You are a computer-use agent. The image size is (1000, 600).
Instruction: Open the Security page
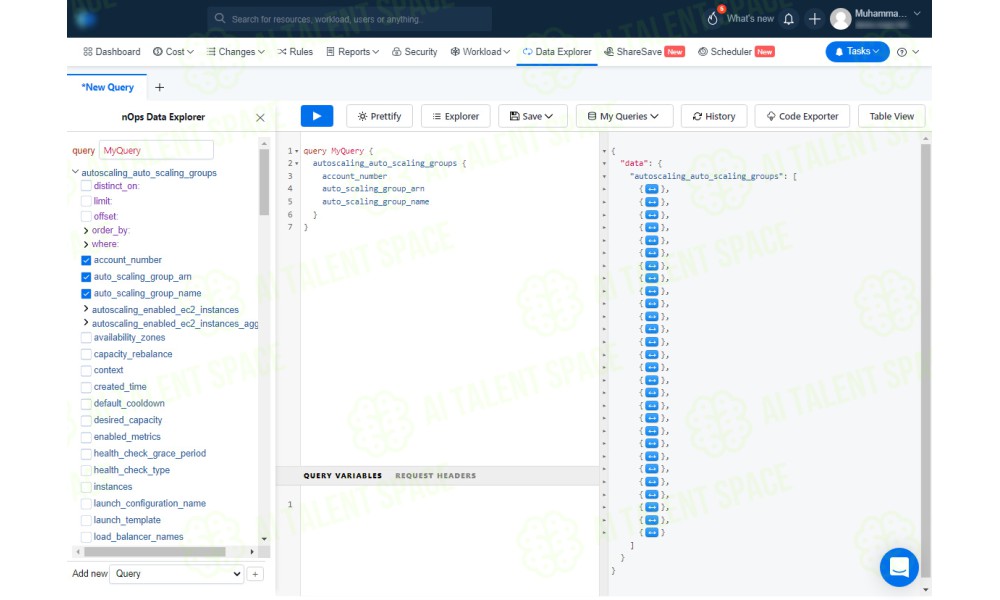pos(415,52)
